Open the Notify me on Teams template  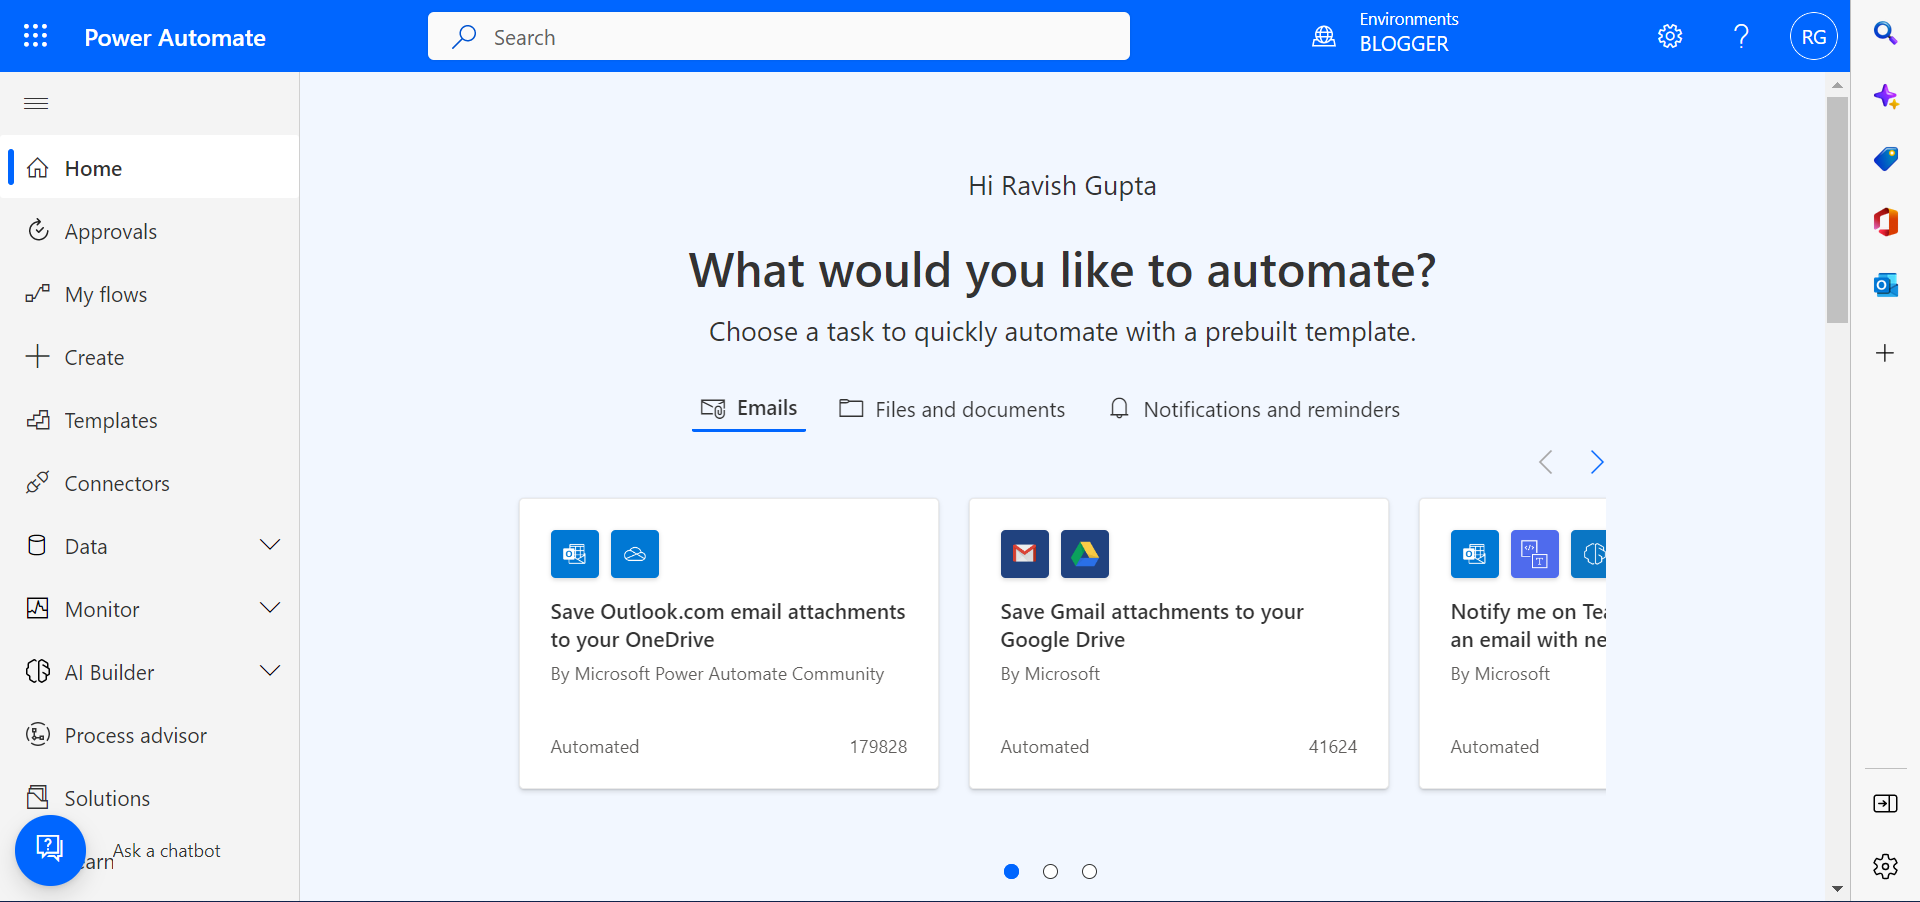coord(1512,644)
